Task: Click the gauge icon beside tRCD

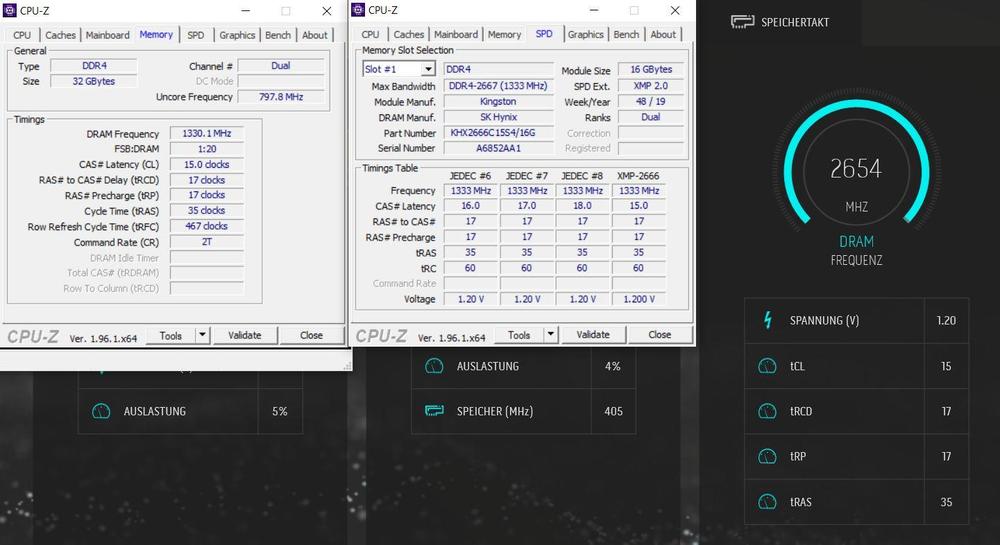Action: (768, 411)
